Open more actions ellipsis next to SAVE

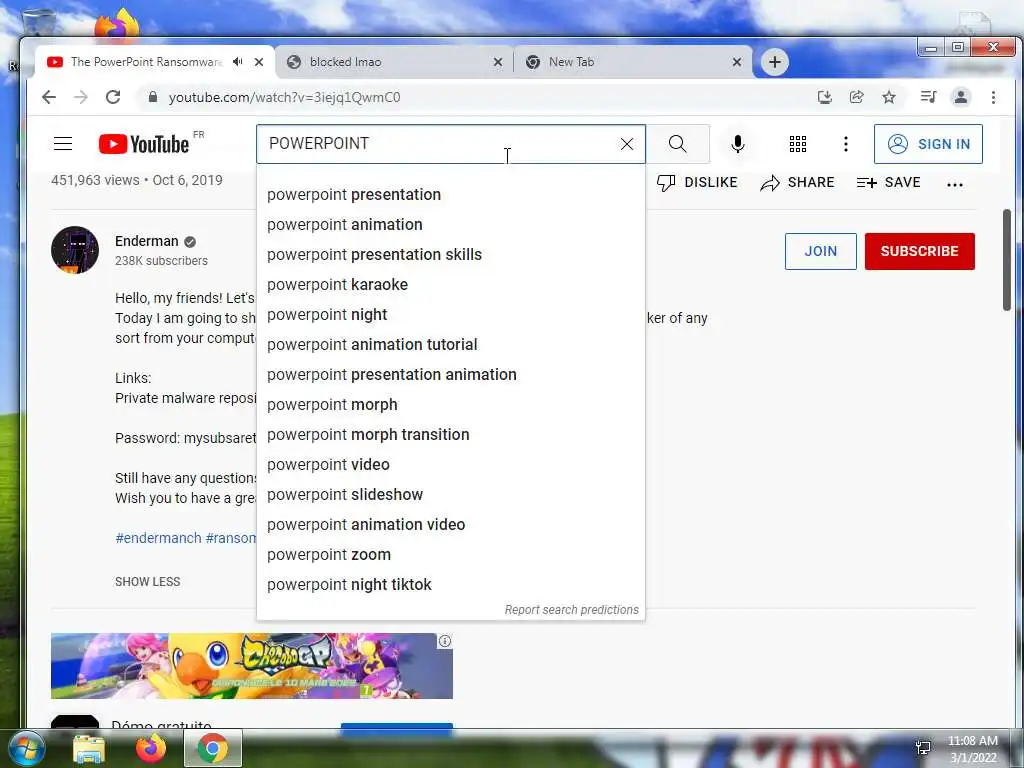[x=955, y=185]
